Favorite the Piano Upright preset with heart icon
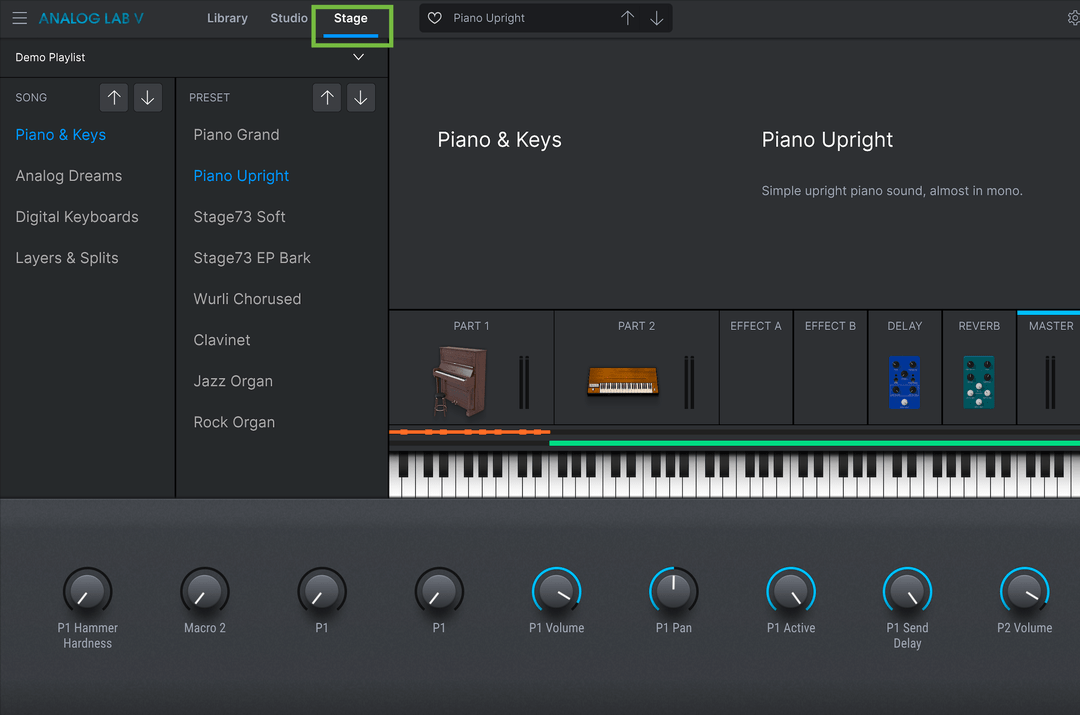 pos(435,18)
